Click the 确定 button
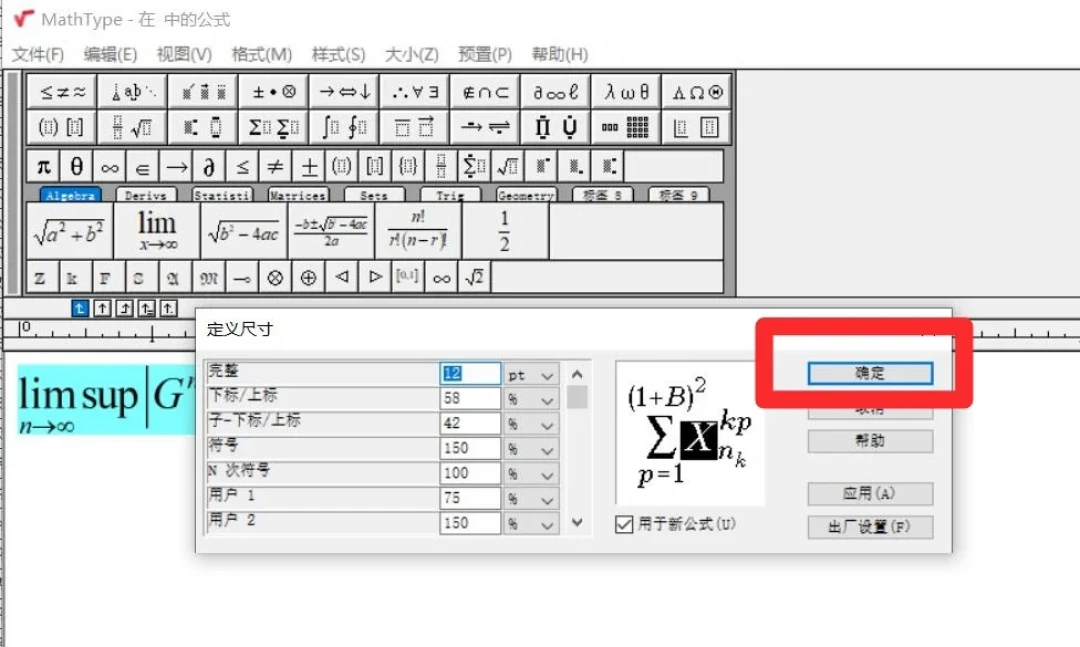1080x647 pixels. tap(870, 373)
